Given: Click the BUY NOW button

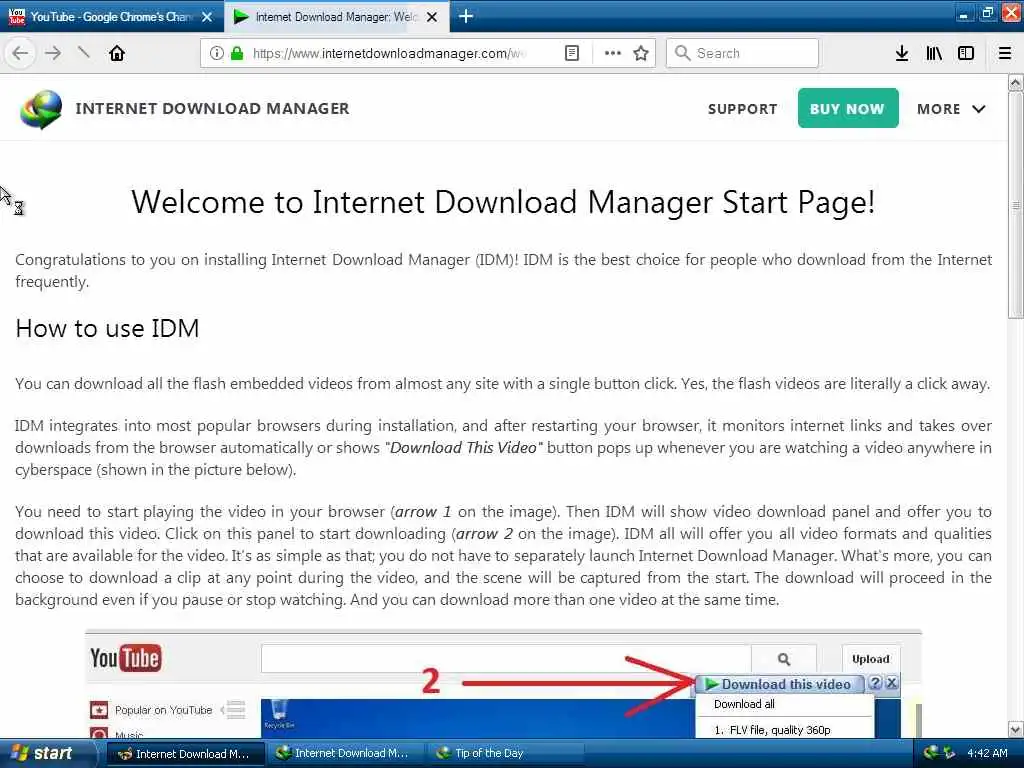Looking at the screenshot, I should point(848,108).
